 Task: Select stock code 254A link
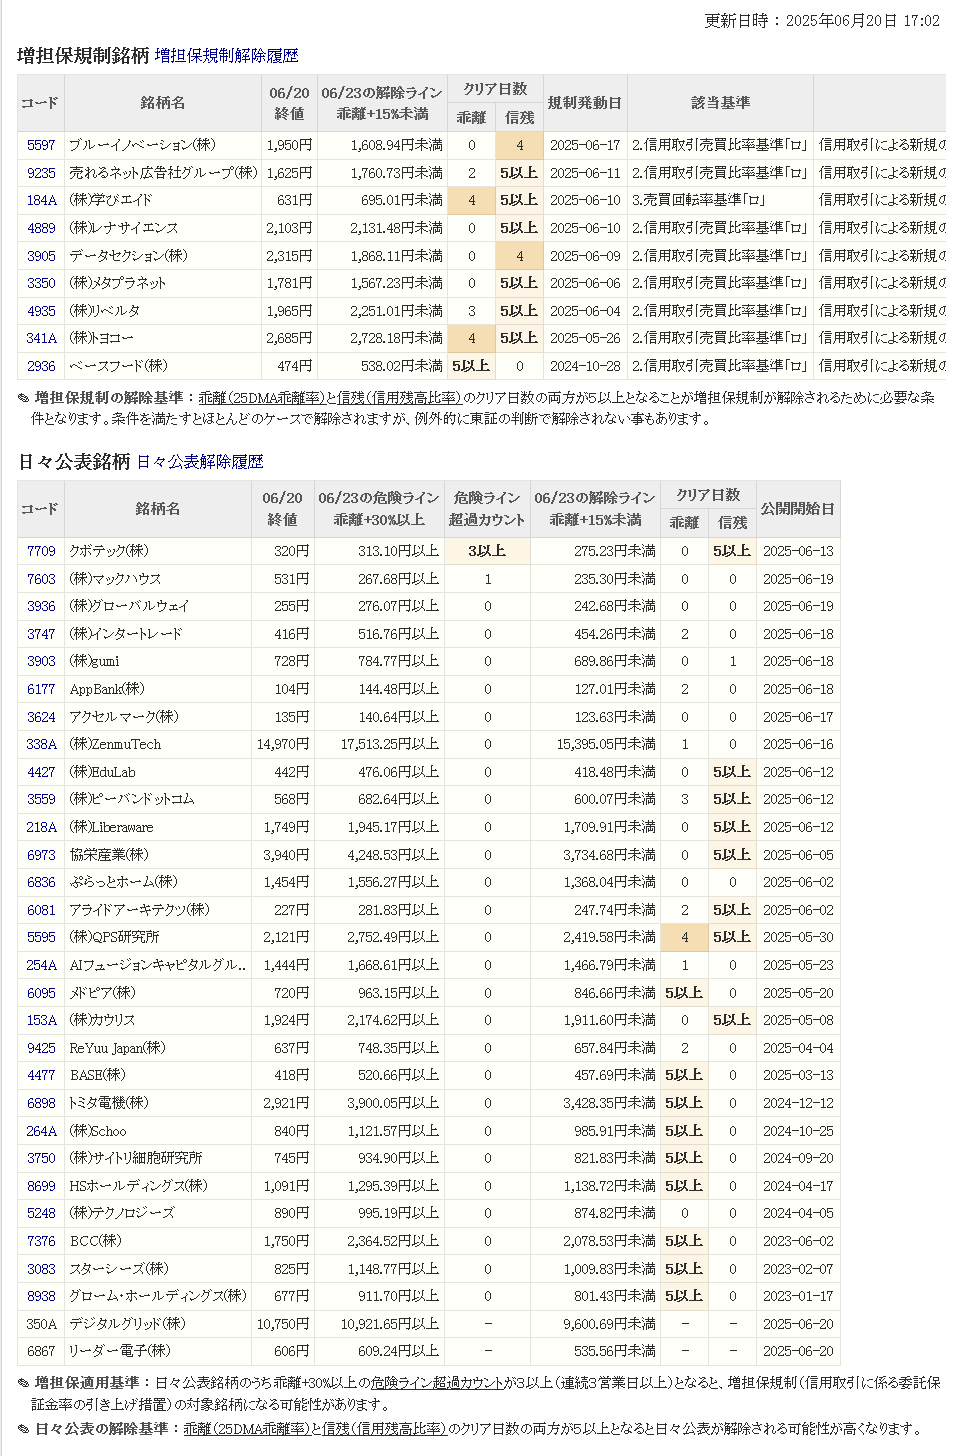pyautogui.click(x=41, y=965)
